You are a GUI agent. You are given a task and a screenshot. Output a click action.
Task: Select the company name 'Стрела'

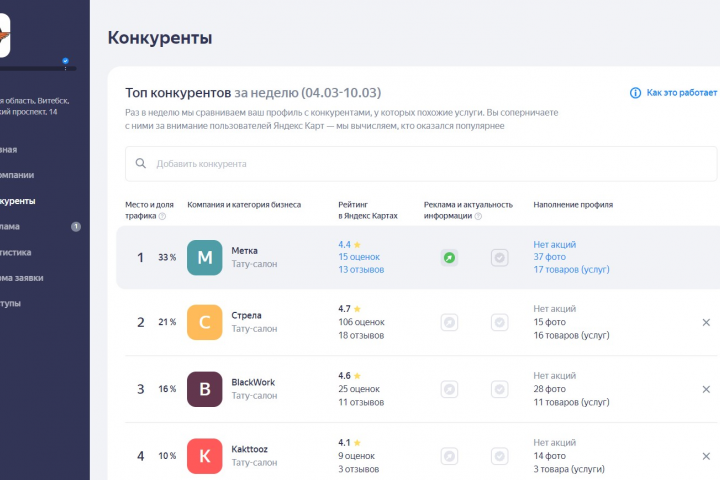click(x=246, y=316)
